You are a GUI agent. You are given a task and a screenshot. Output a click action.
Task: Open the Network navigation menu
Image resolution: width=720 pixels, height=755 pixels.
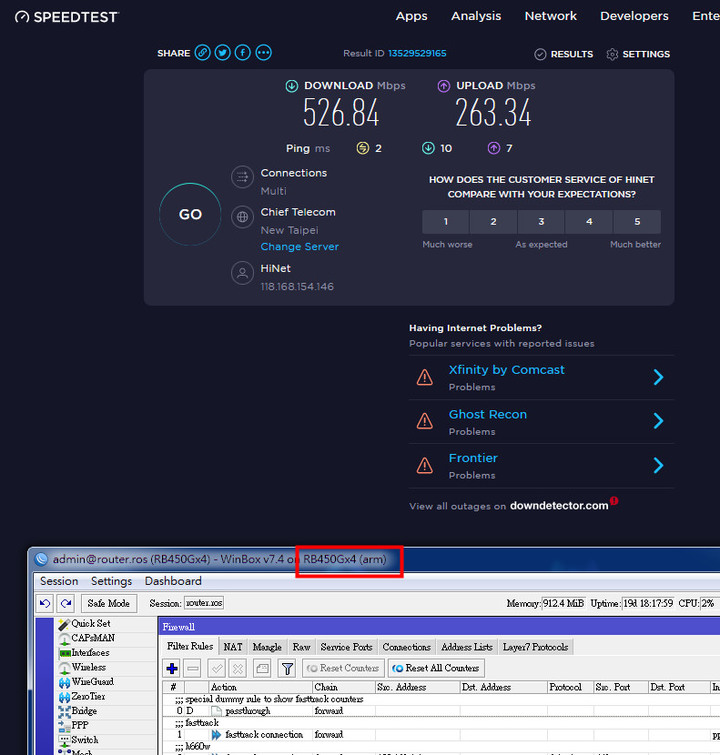tap(550, 16)
